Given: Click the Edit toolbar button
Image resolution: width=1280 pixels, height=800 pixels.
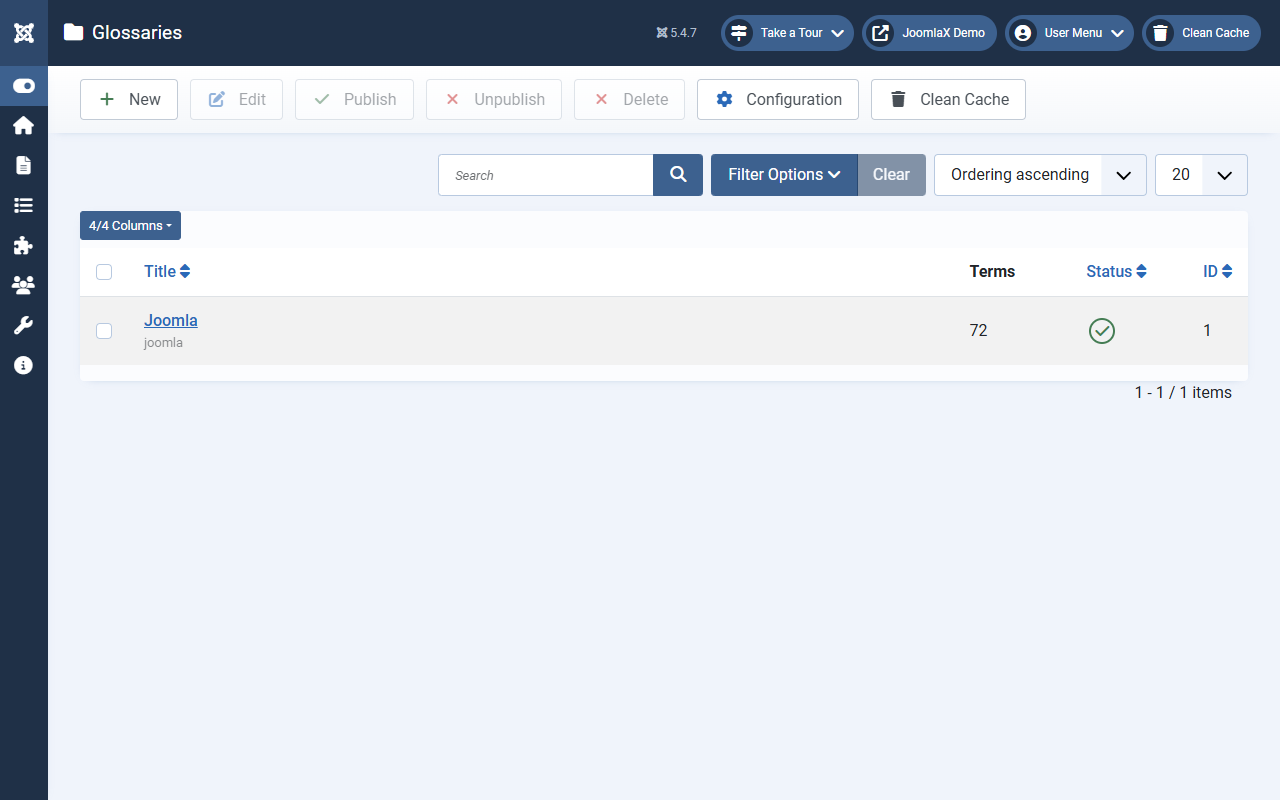Looking at the screenshot, I should pyautogui.click(x=236, y=100).
